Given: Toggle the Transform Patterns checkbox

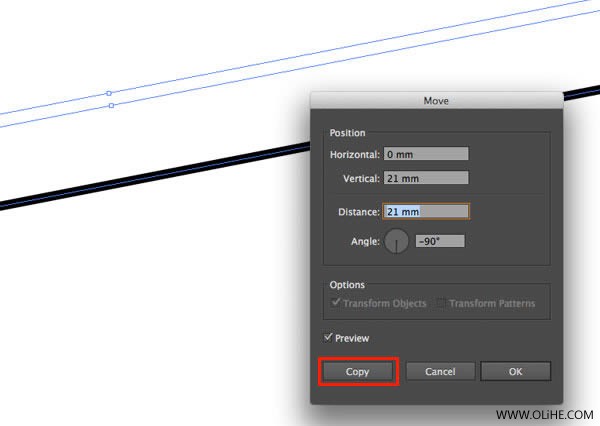Looking at the screenshot, I should tap(441, 303).
